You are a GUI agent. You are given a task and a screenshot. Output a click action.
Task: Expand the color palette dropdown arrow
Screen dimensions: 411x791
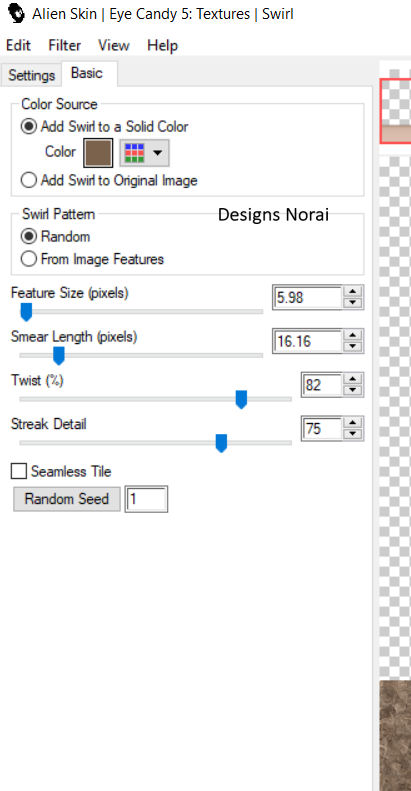coord(157,153)
